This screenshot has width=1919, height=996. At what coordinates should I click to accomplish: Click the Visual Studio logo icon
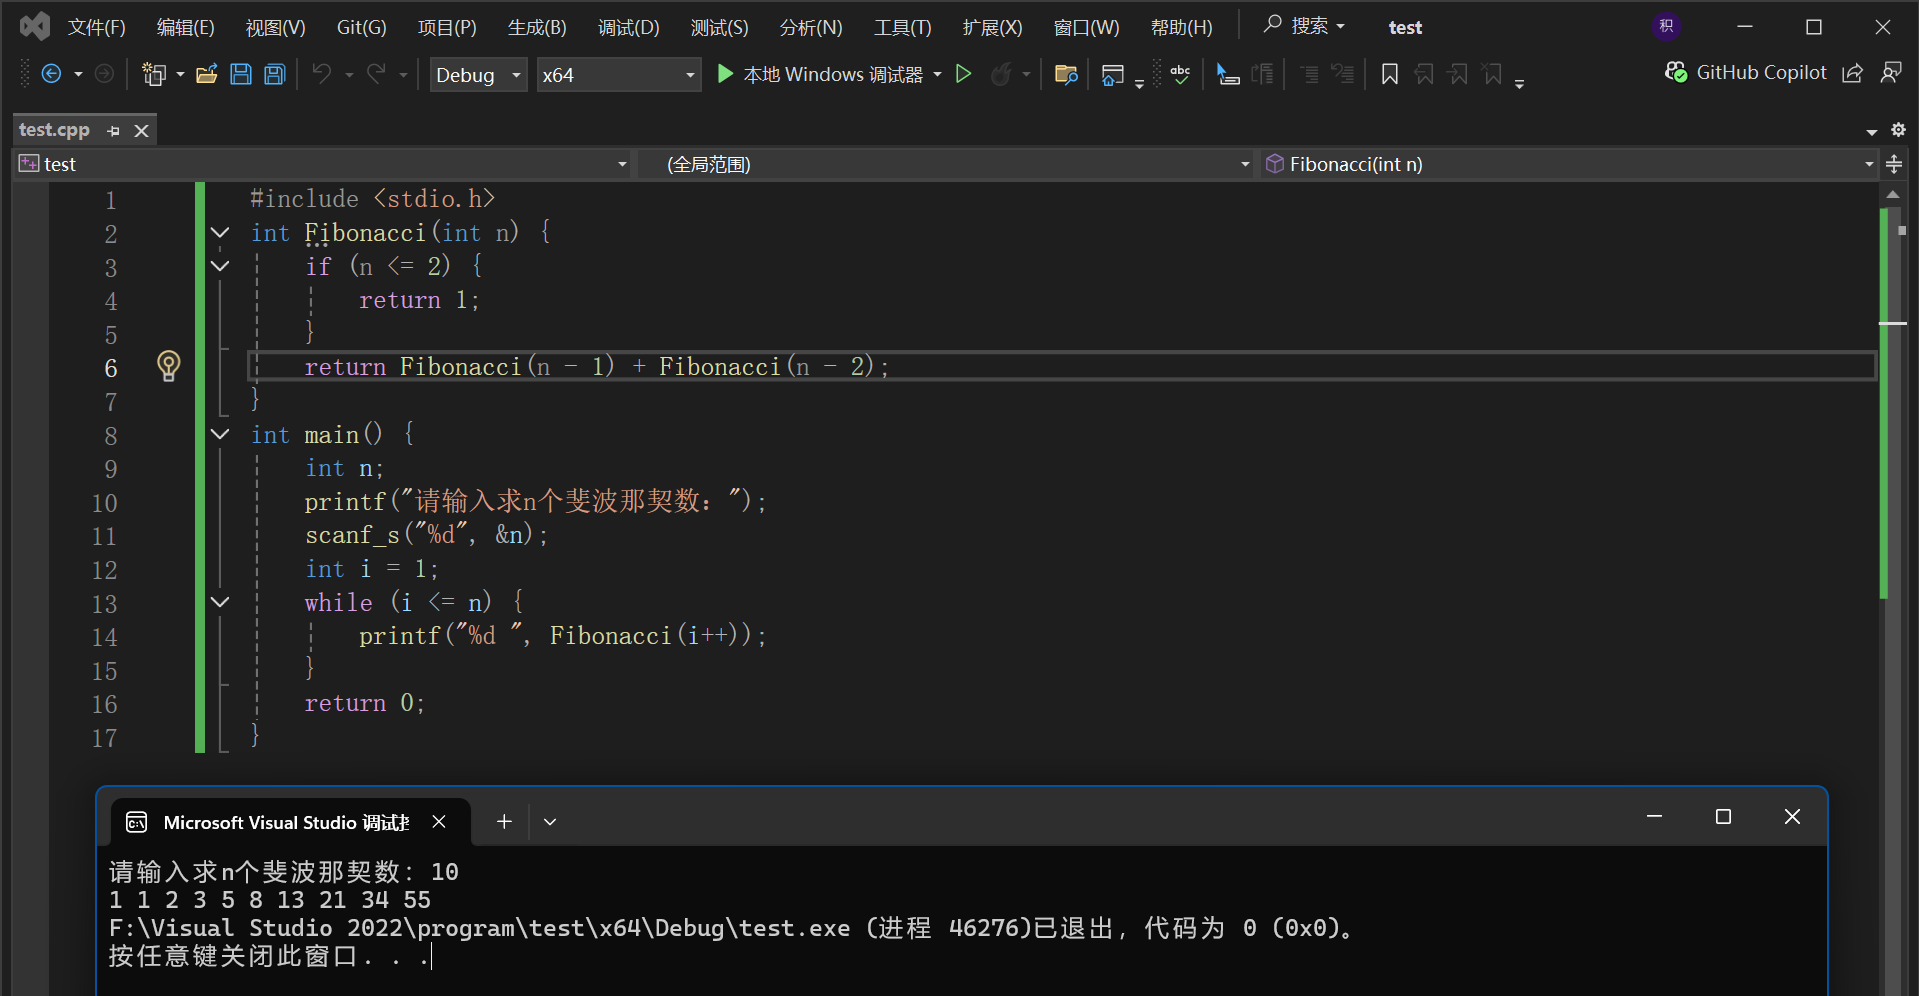click(x=35, y=27)
